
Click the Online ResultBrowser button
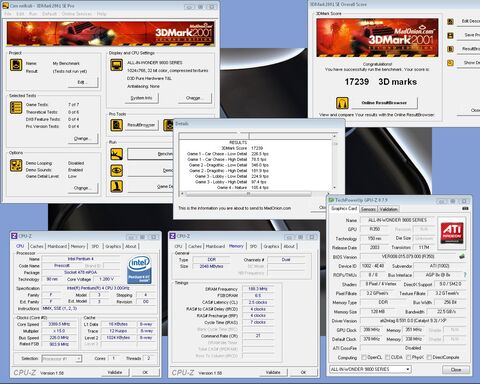(x=384, y=103)
